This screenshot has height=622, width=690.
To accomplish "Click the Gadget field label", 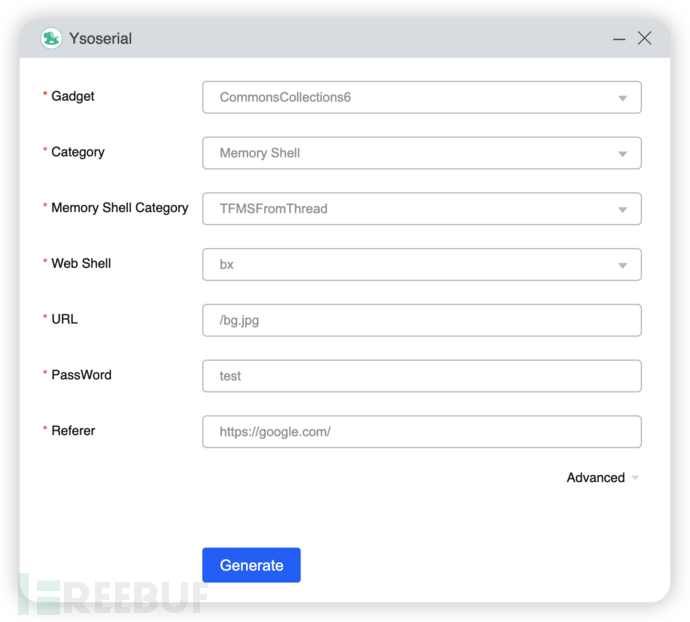I will click(x=73, y=96).
